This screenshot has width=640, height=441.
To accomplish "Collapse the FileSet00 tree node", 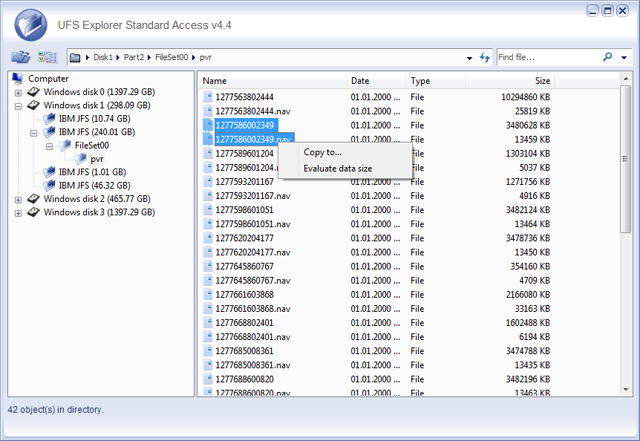I will click(x=49, y=146).
